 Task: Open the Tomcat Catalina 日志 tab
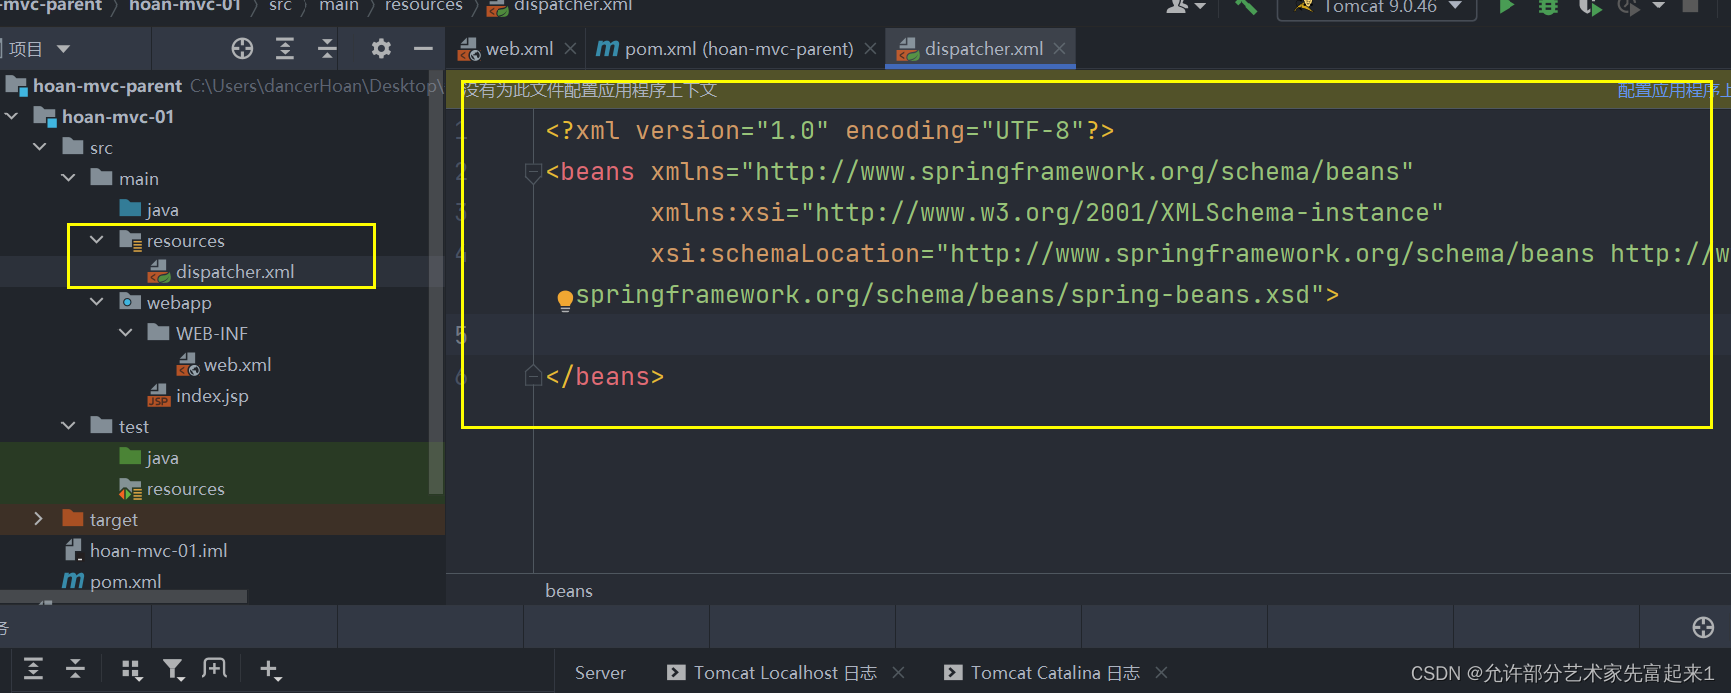(x=1055, y=673)
